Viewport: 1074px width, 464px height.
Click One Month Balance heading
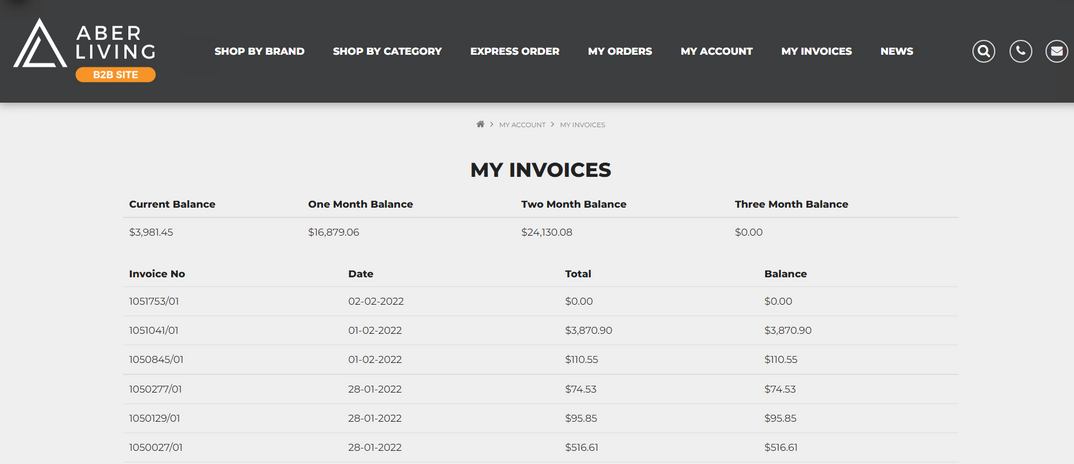tap(360, 204)
